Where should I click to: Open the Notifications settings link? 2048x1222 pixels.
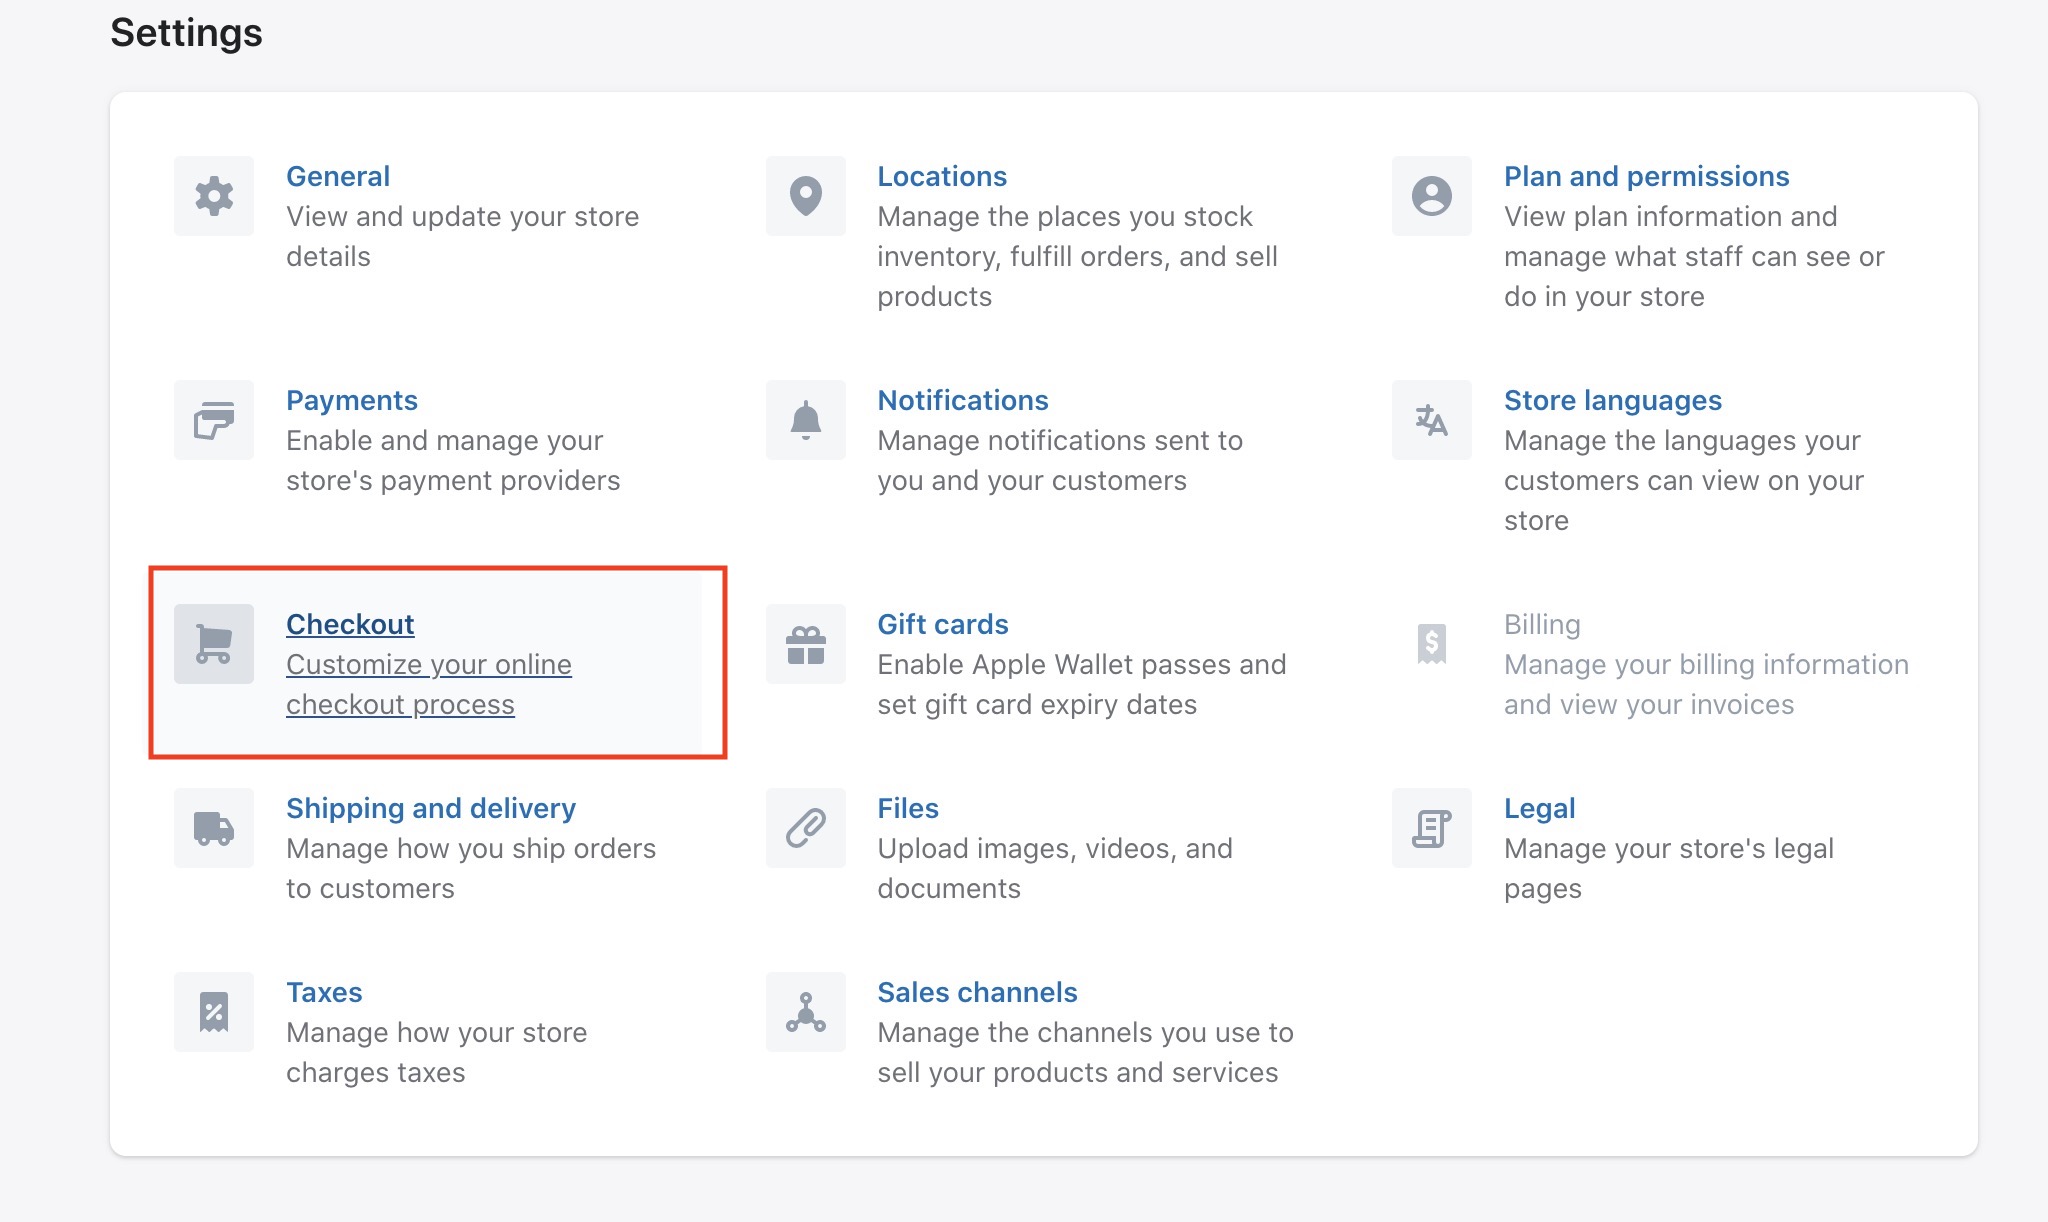962,400
